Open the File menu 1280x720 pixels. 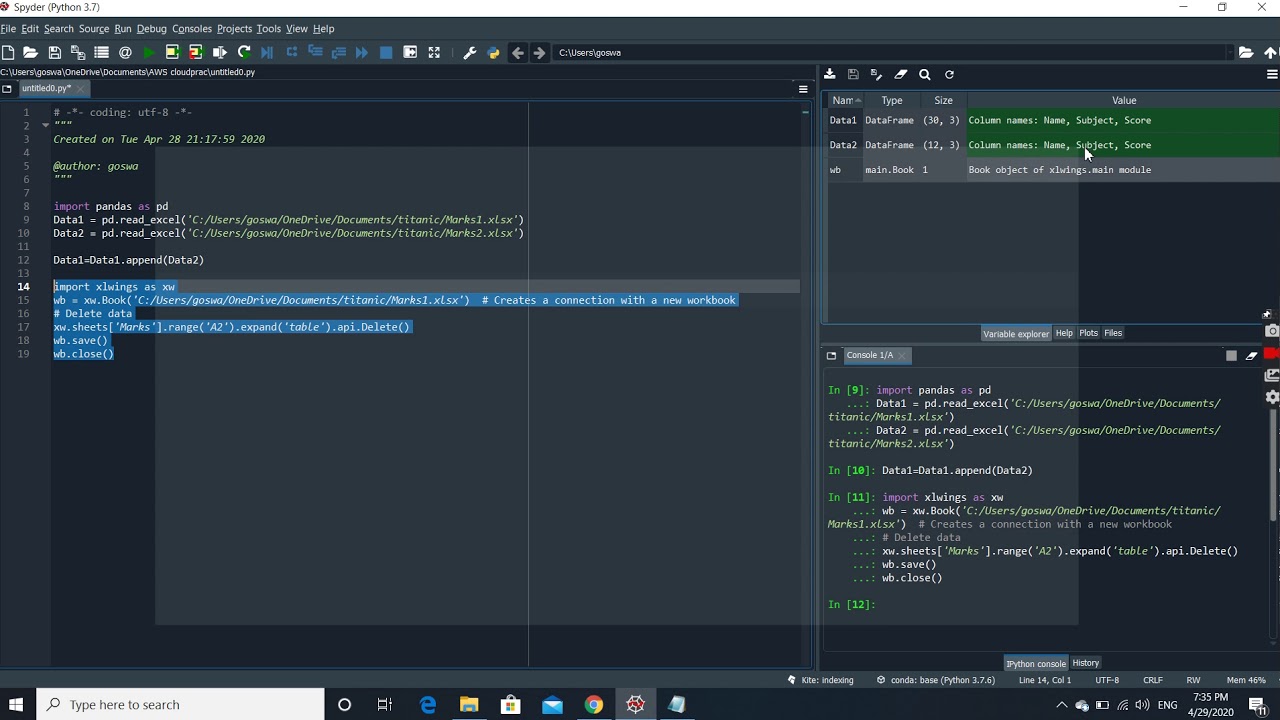click(x=8, y=29)
